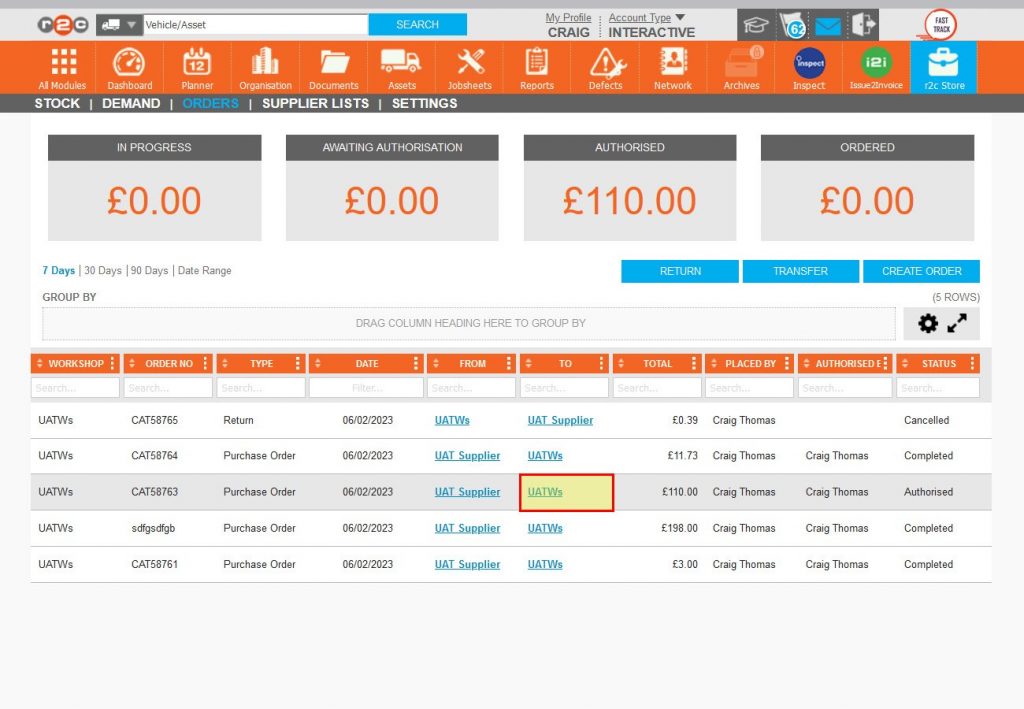This screenshot has width=1024, height=709.
Task: Open the WORKSHOP column options menu
Action: tap(111, 363)
